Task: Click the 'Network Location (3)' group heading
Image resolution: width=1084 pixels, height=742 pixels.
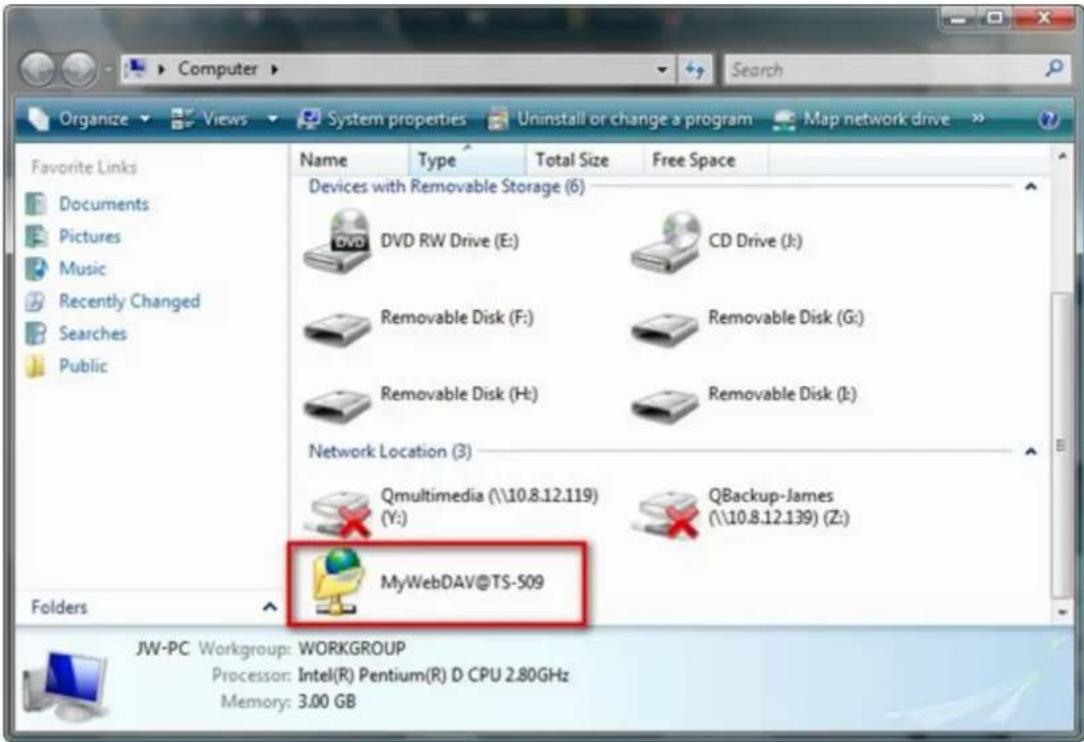Action: point(390,452)
